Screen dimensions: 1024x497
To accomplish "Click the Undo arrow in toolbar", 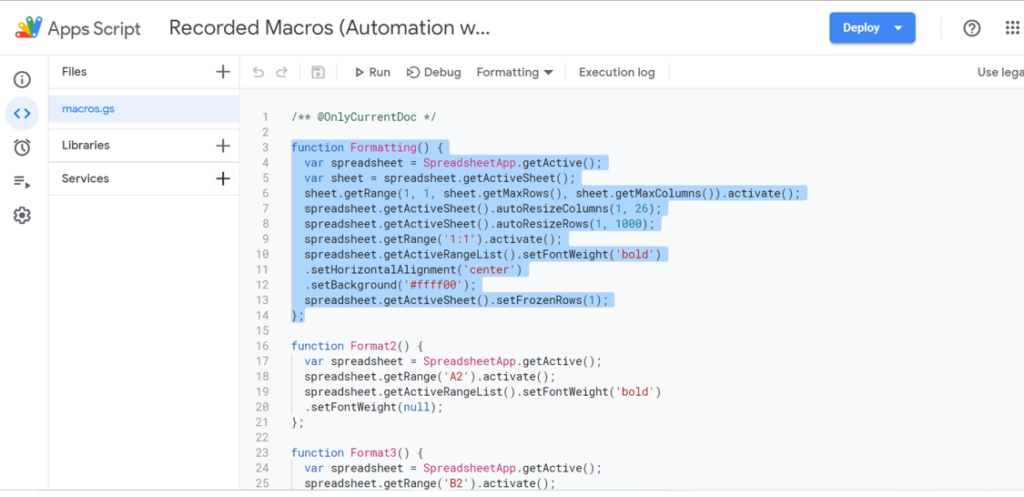I will [x=258, y=72].
